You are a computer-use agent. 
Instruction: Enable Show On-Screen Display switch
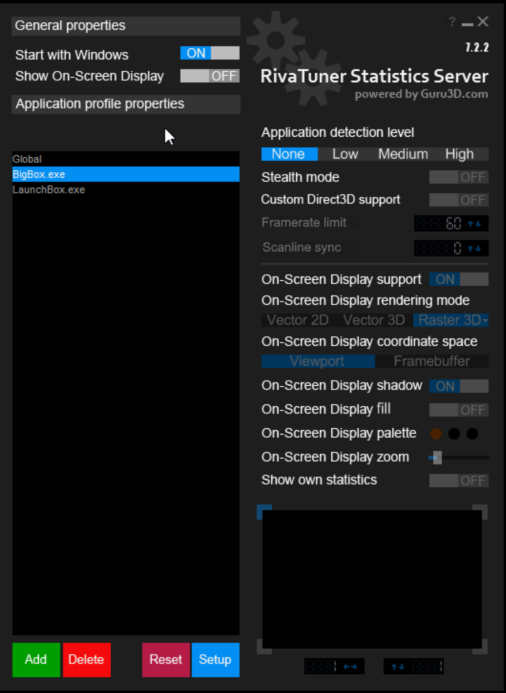(x=210, y=76)
